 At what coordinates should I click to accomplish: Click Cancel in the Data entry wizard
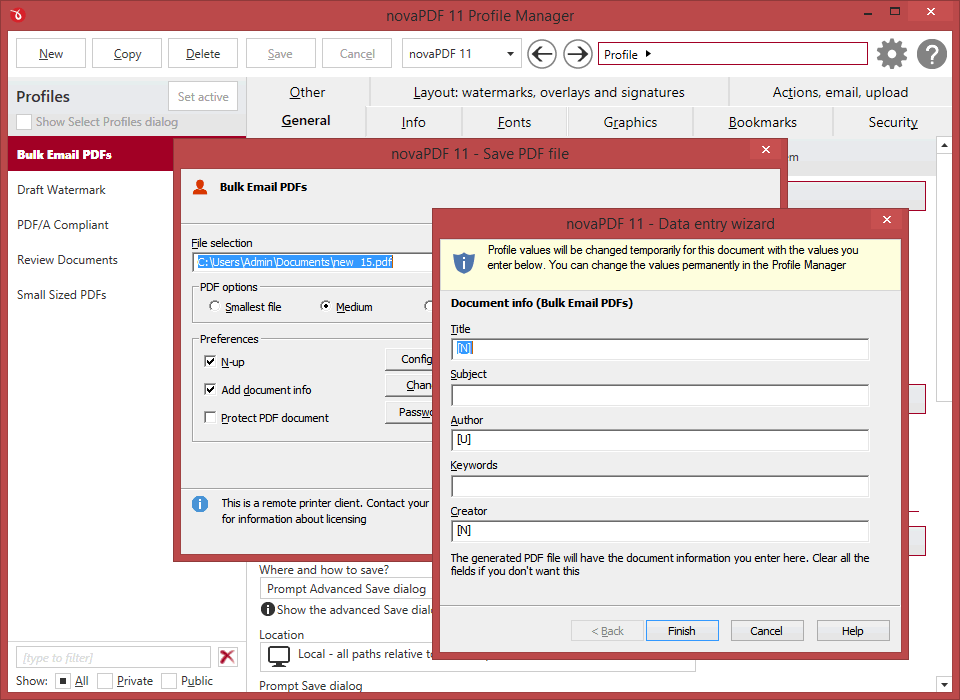(767, 631)
